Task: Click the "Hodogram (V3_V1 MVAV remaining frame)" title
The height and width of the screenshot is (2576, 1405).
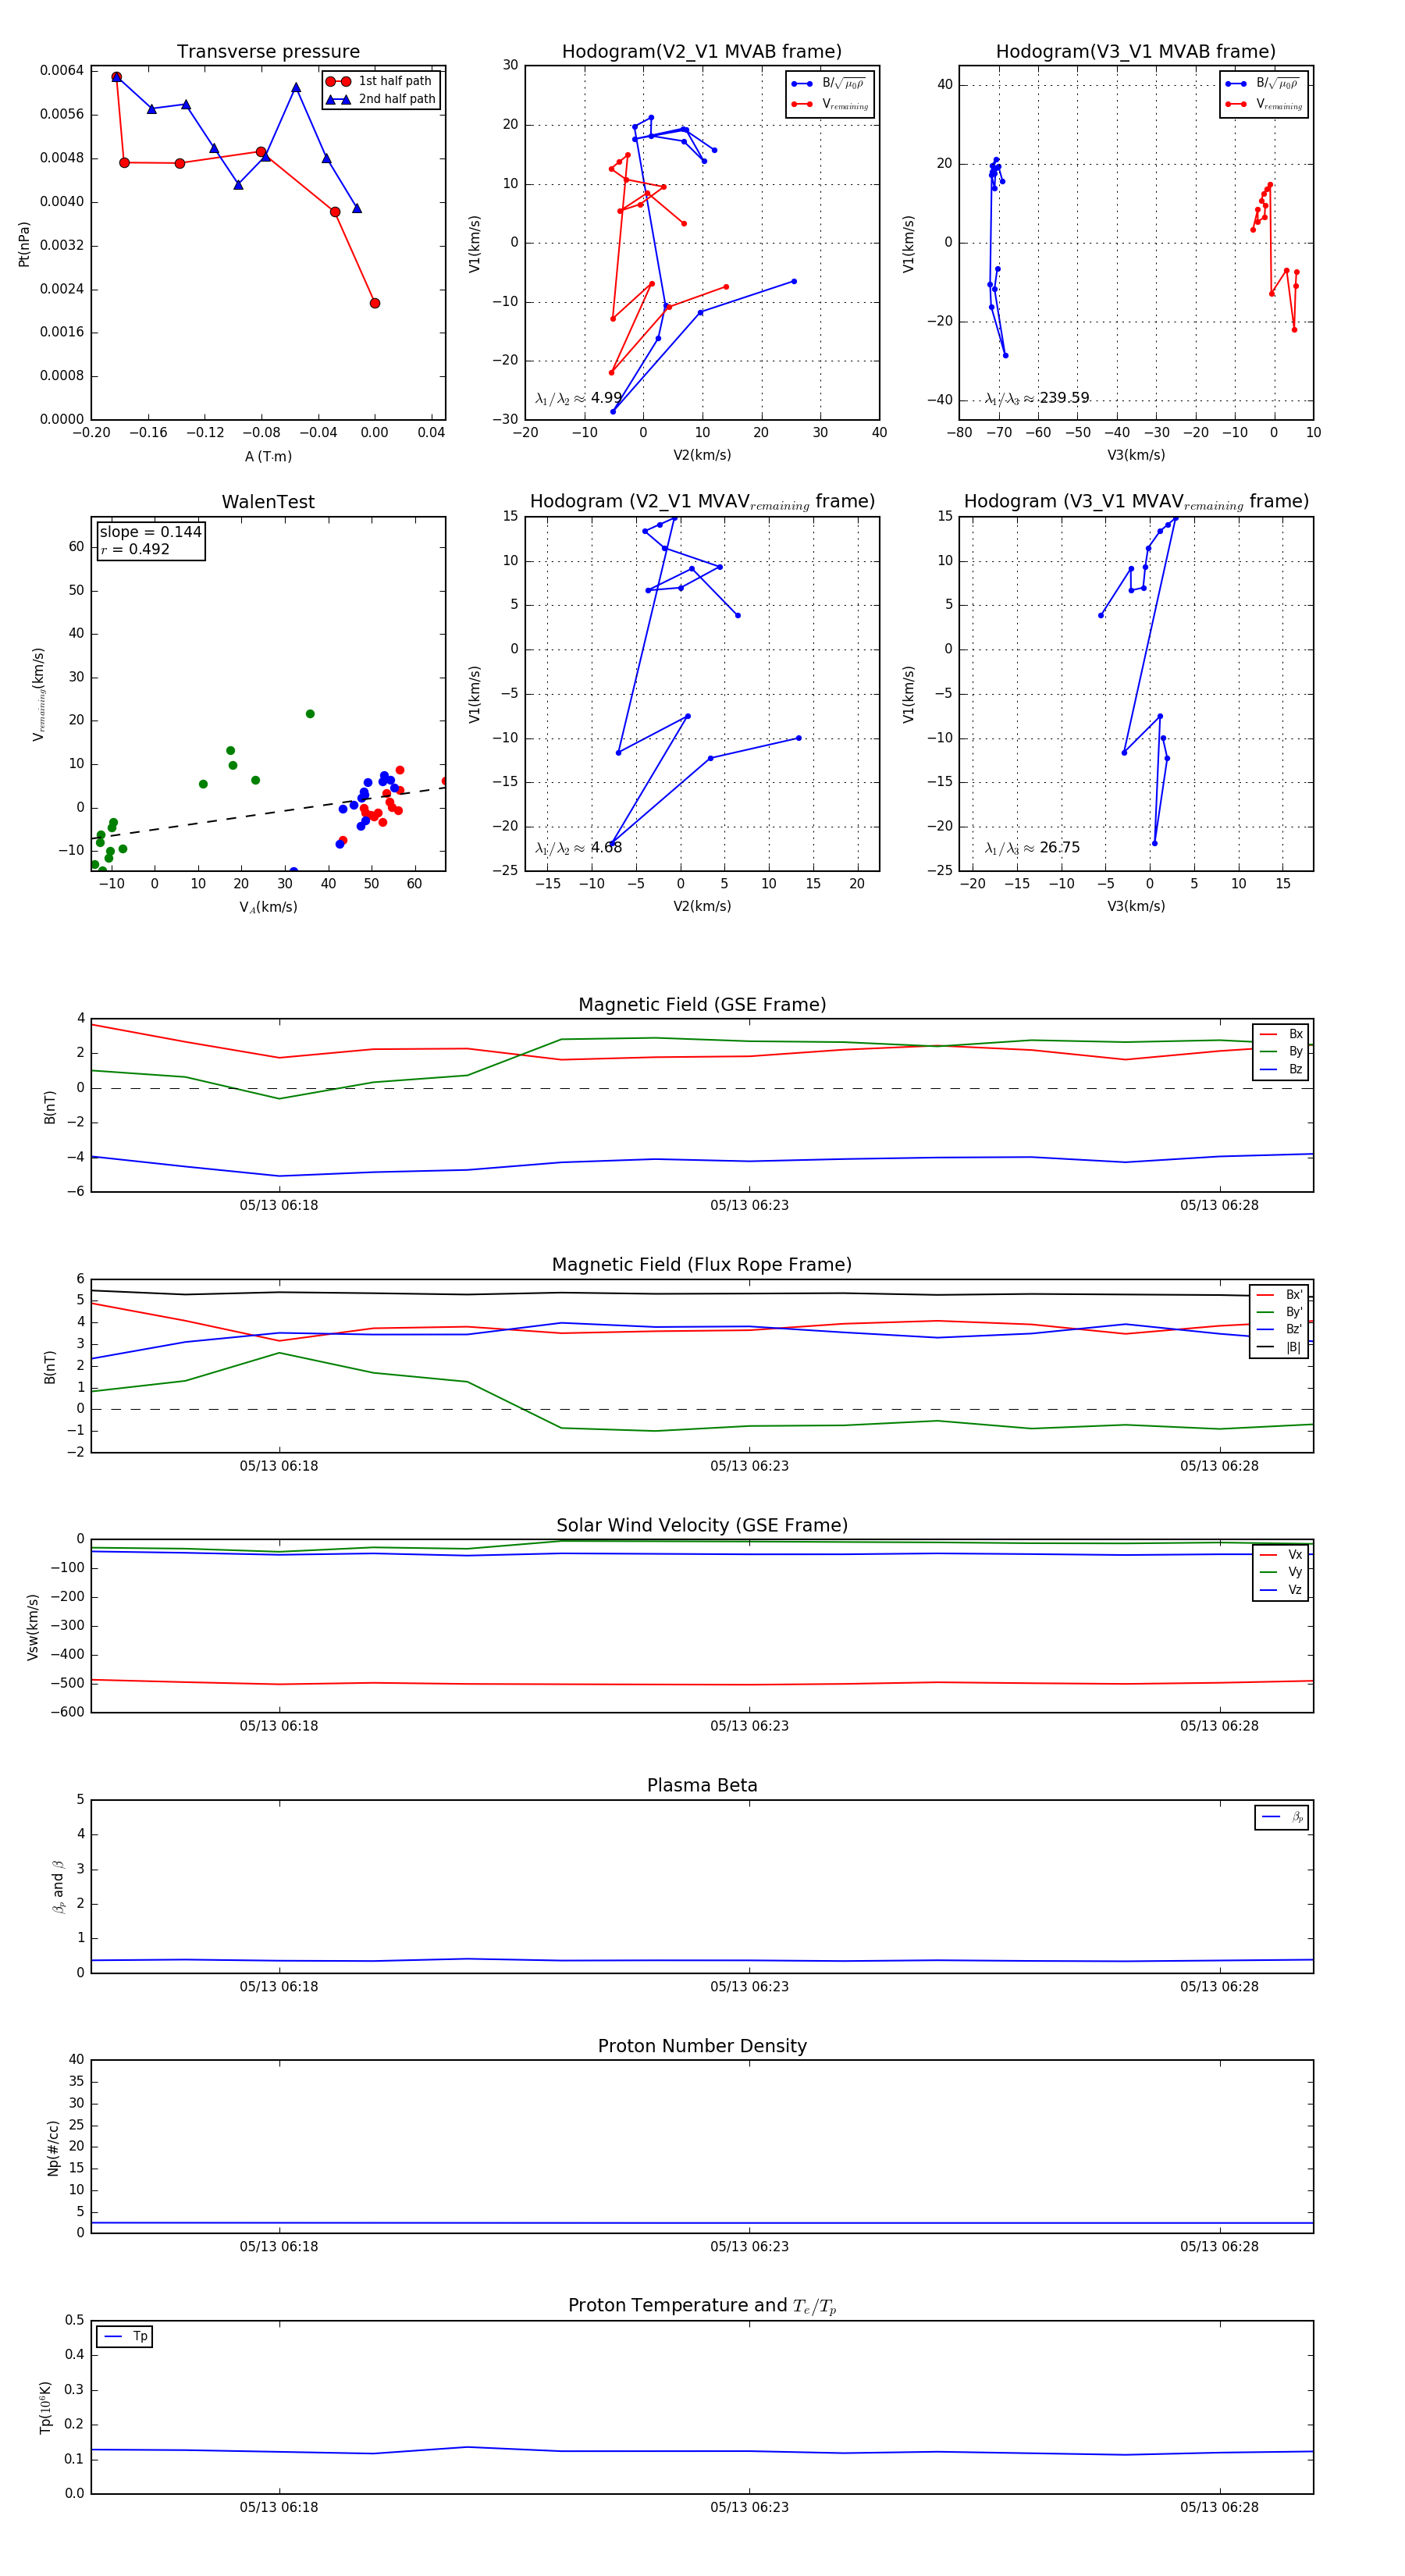Action: pyautogui.click(x=1136, y=502)
